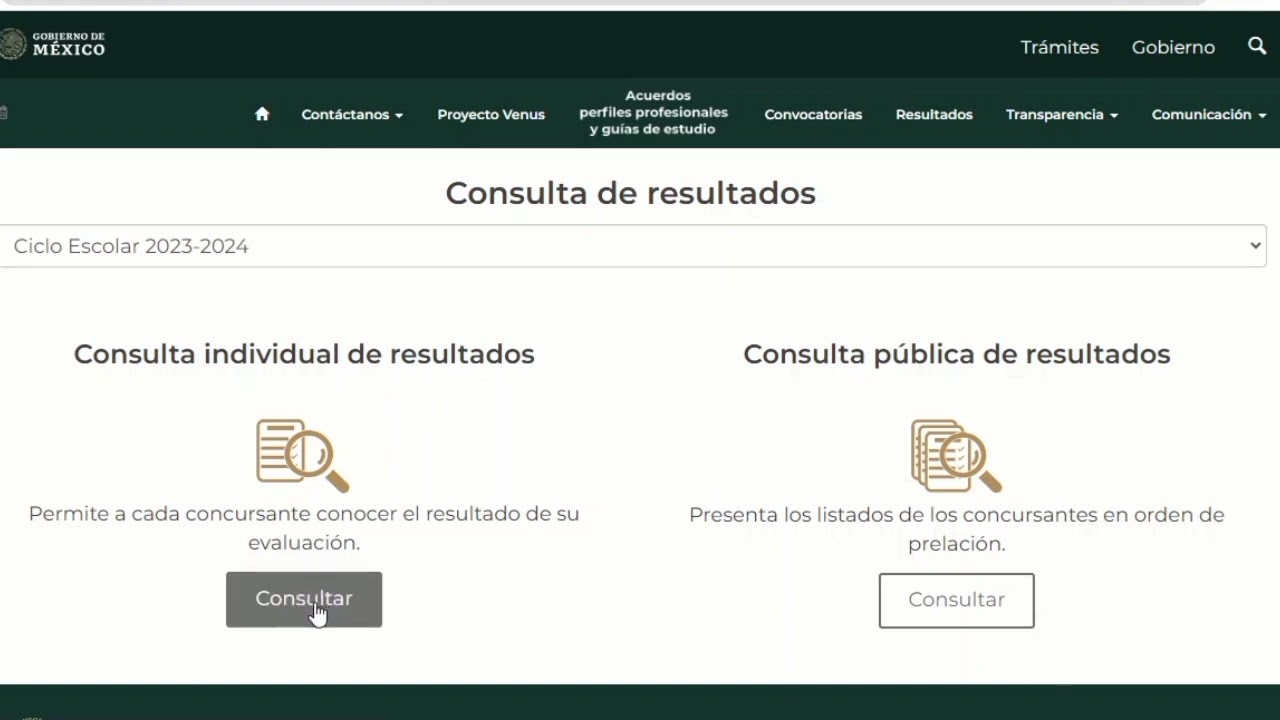Click the chevron next to Transparencia
The width and height of the screenshot is (1280, 720).
1114,115
